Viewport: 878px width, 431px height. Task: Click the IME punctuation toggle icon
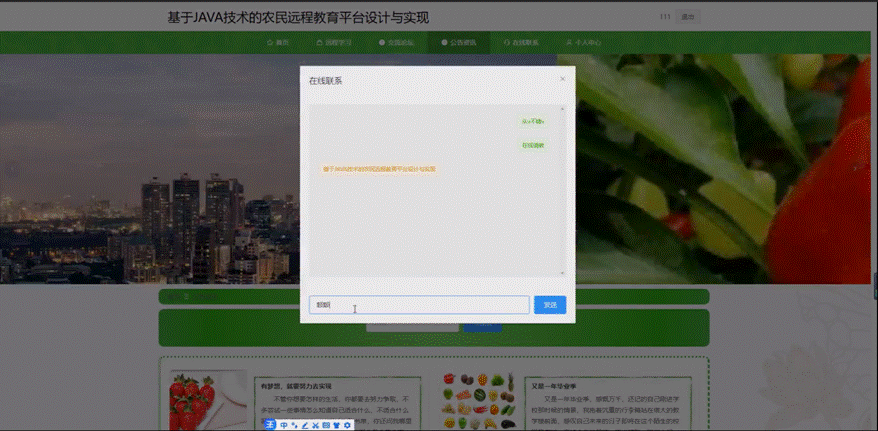295,425
